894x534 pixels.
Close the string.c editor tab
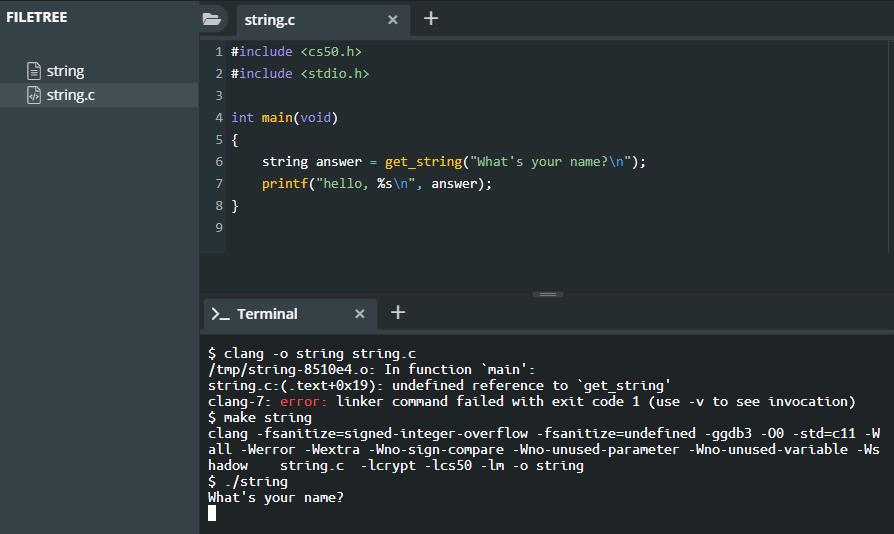393,19
